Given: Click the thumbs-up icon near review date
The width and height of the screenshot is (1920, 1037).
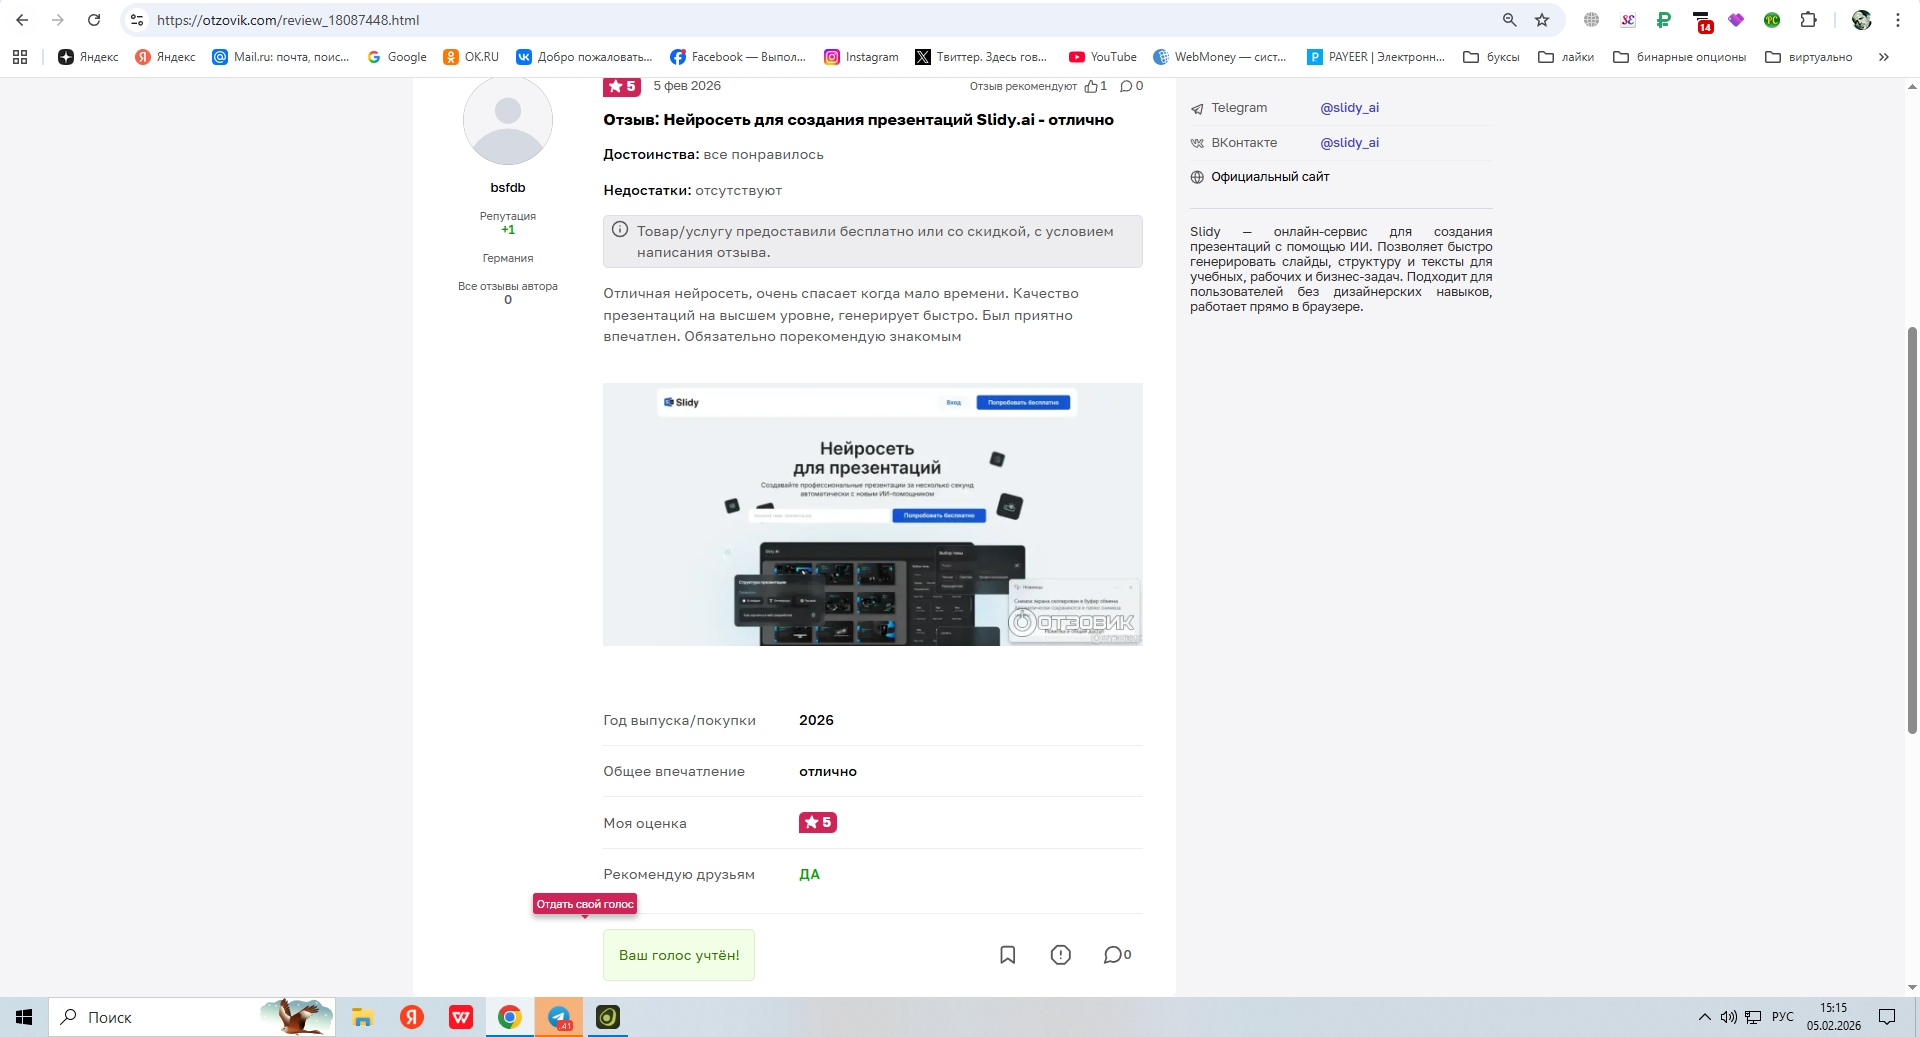Looking at the screenshot, I should click(1091, 86).
